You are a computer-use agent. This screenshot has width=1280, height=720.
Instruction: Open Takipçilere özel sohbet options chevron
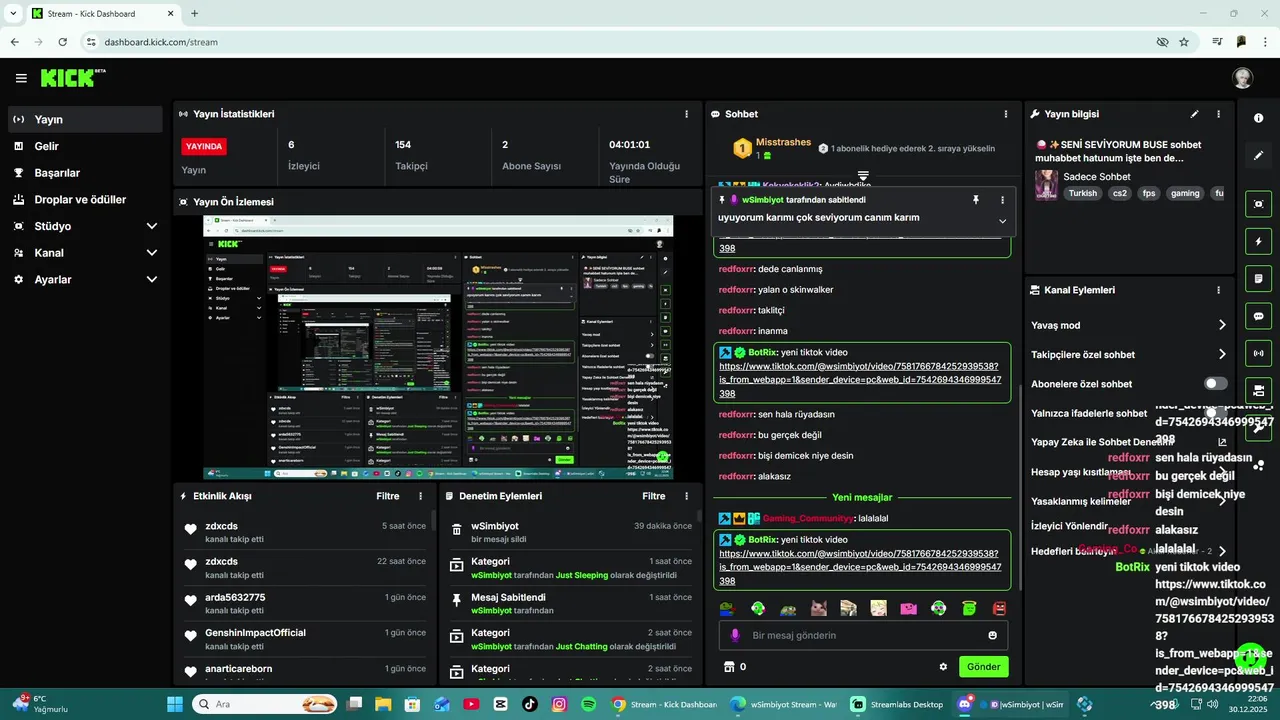coord(1222,354)
